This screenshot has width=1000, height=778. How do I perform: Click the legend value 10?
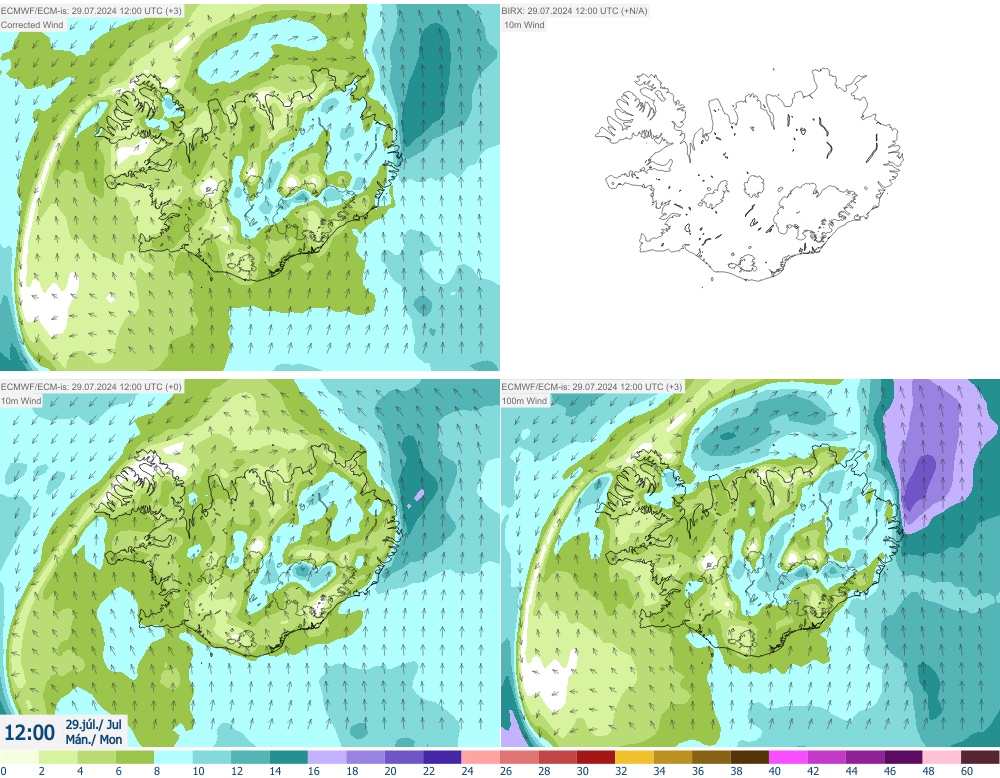click(x=198, y=771)
